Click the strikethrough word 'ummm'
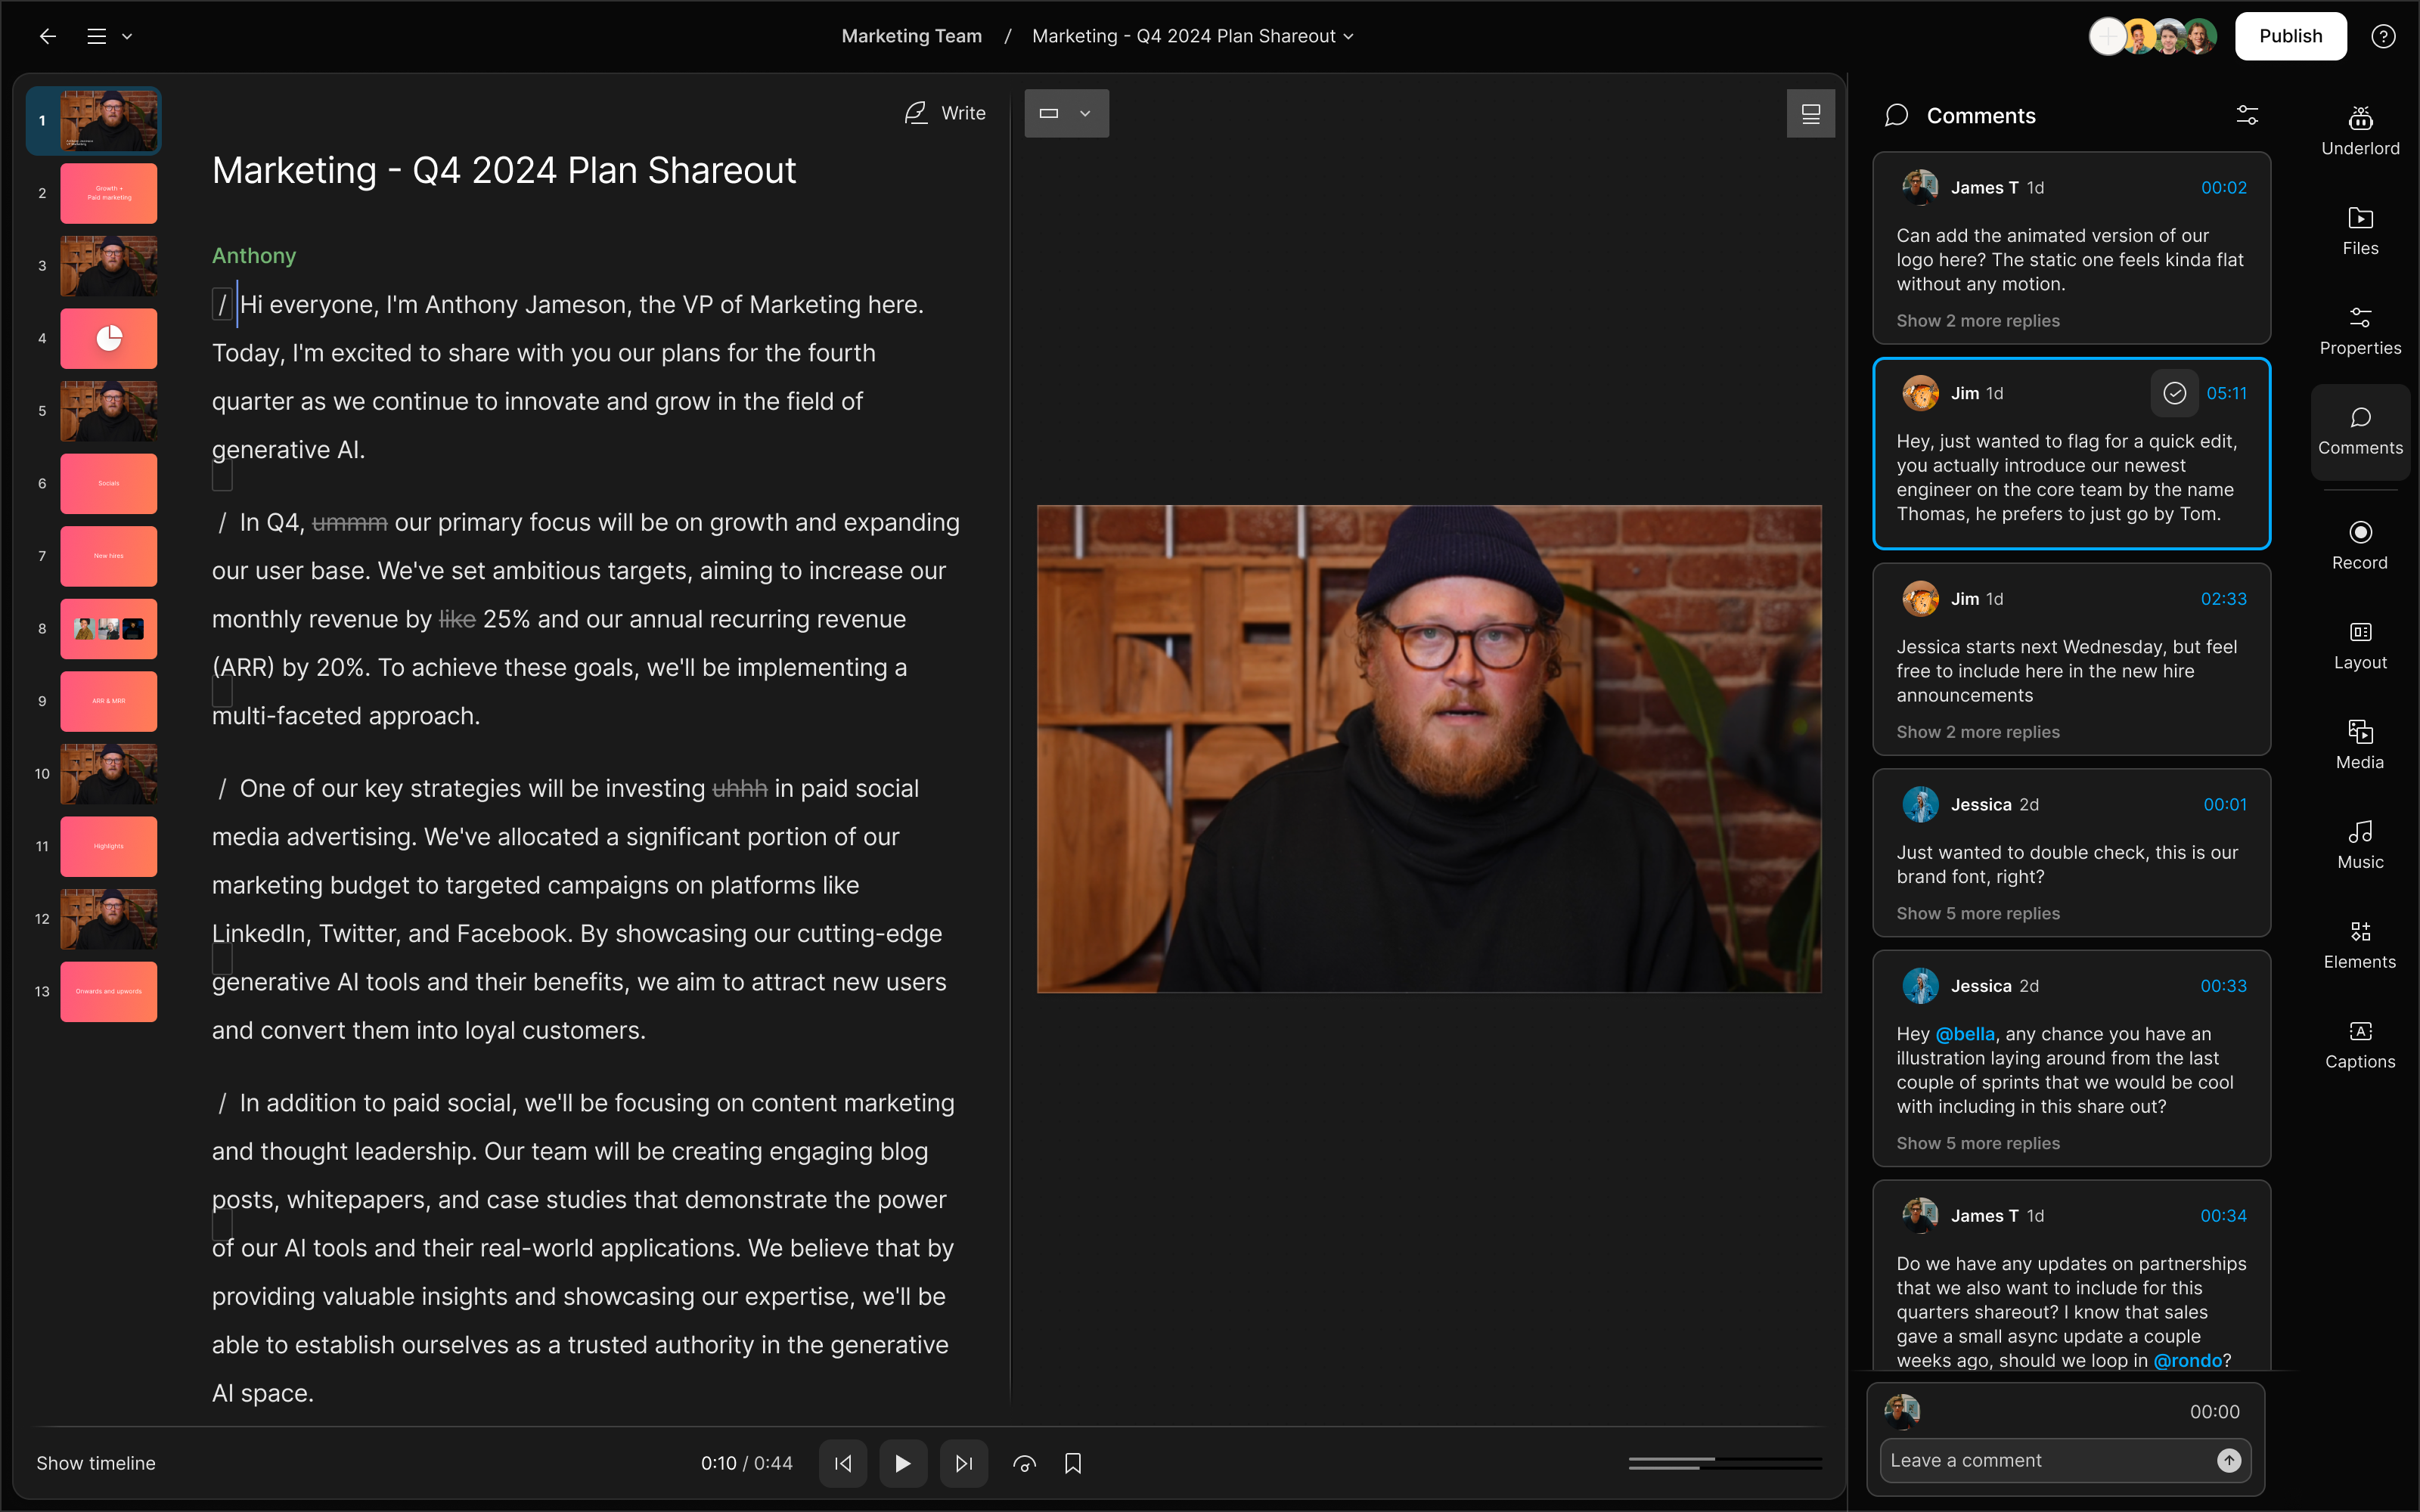 point(349,522)
